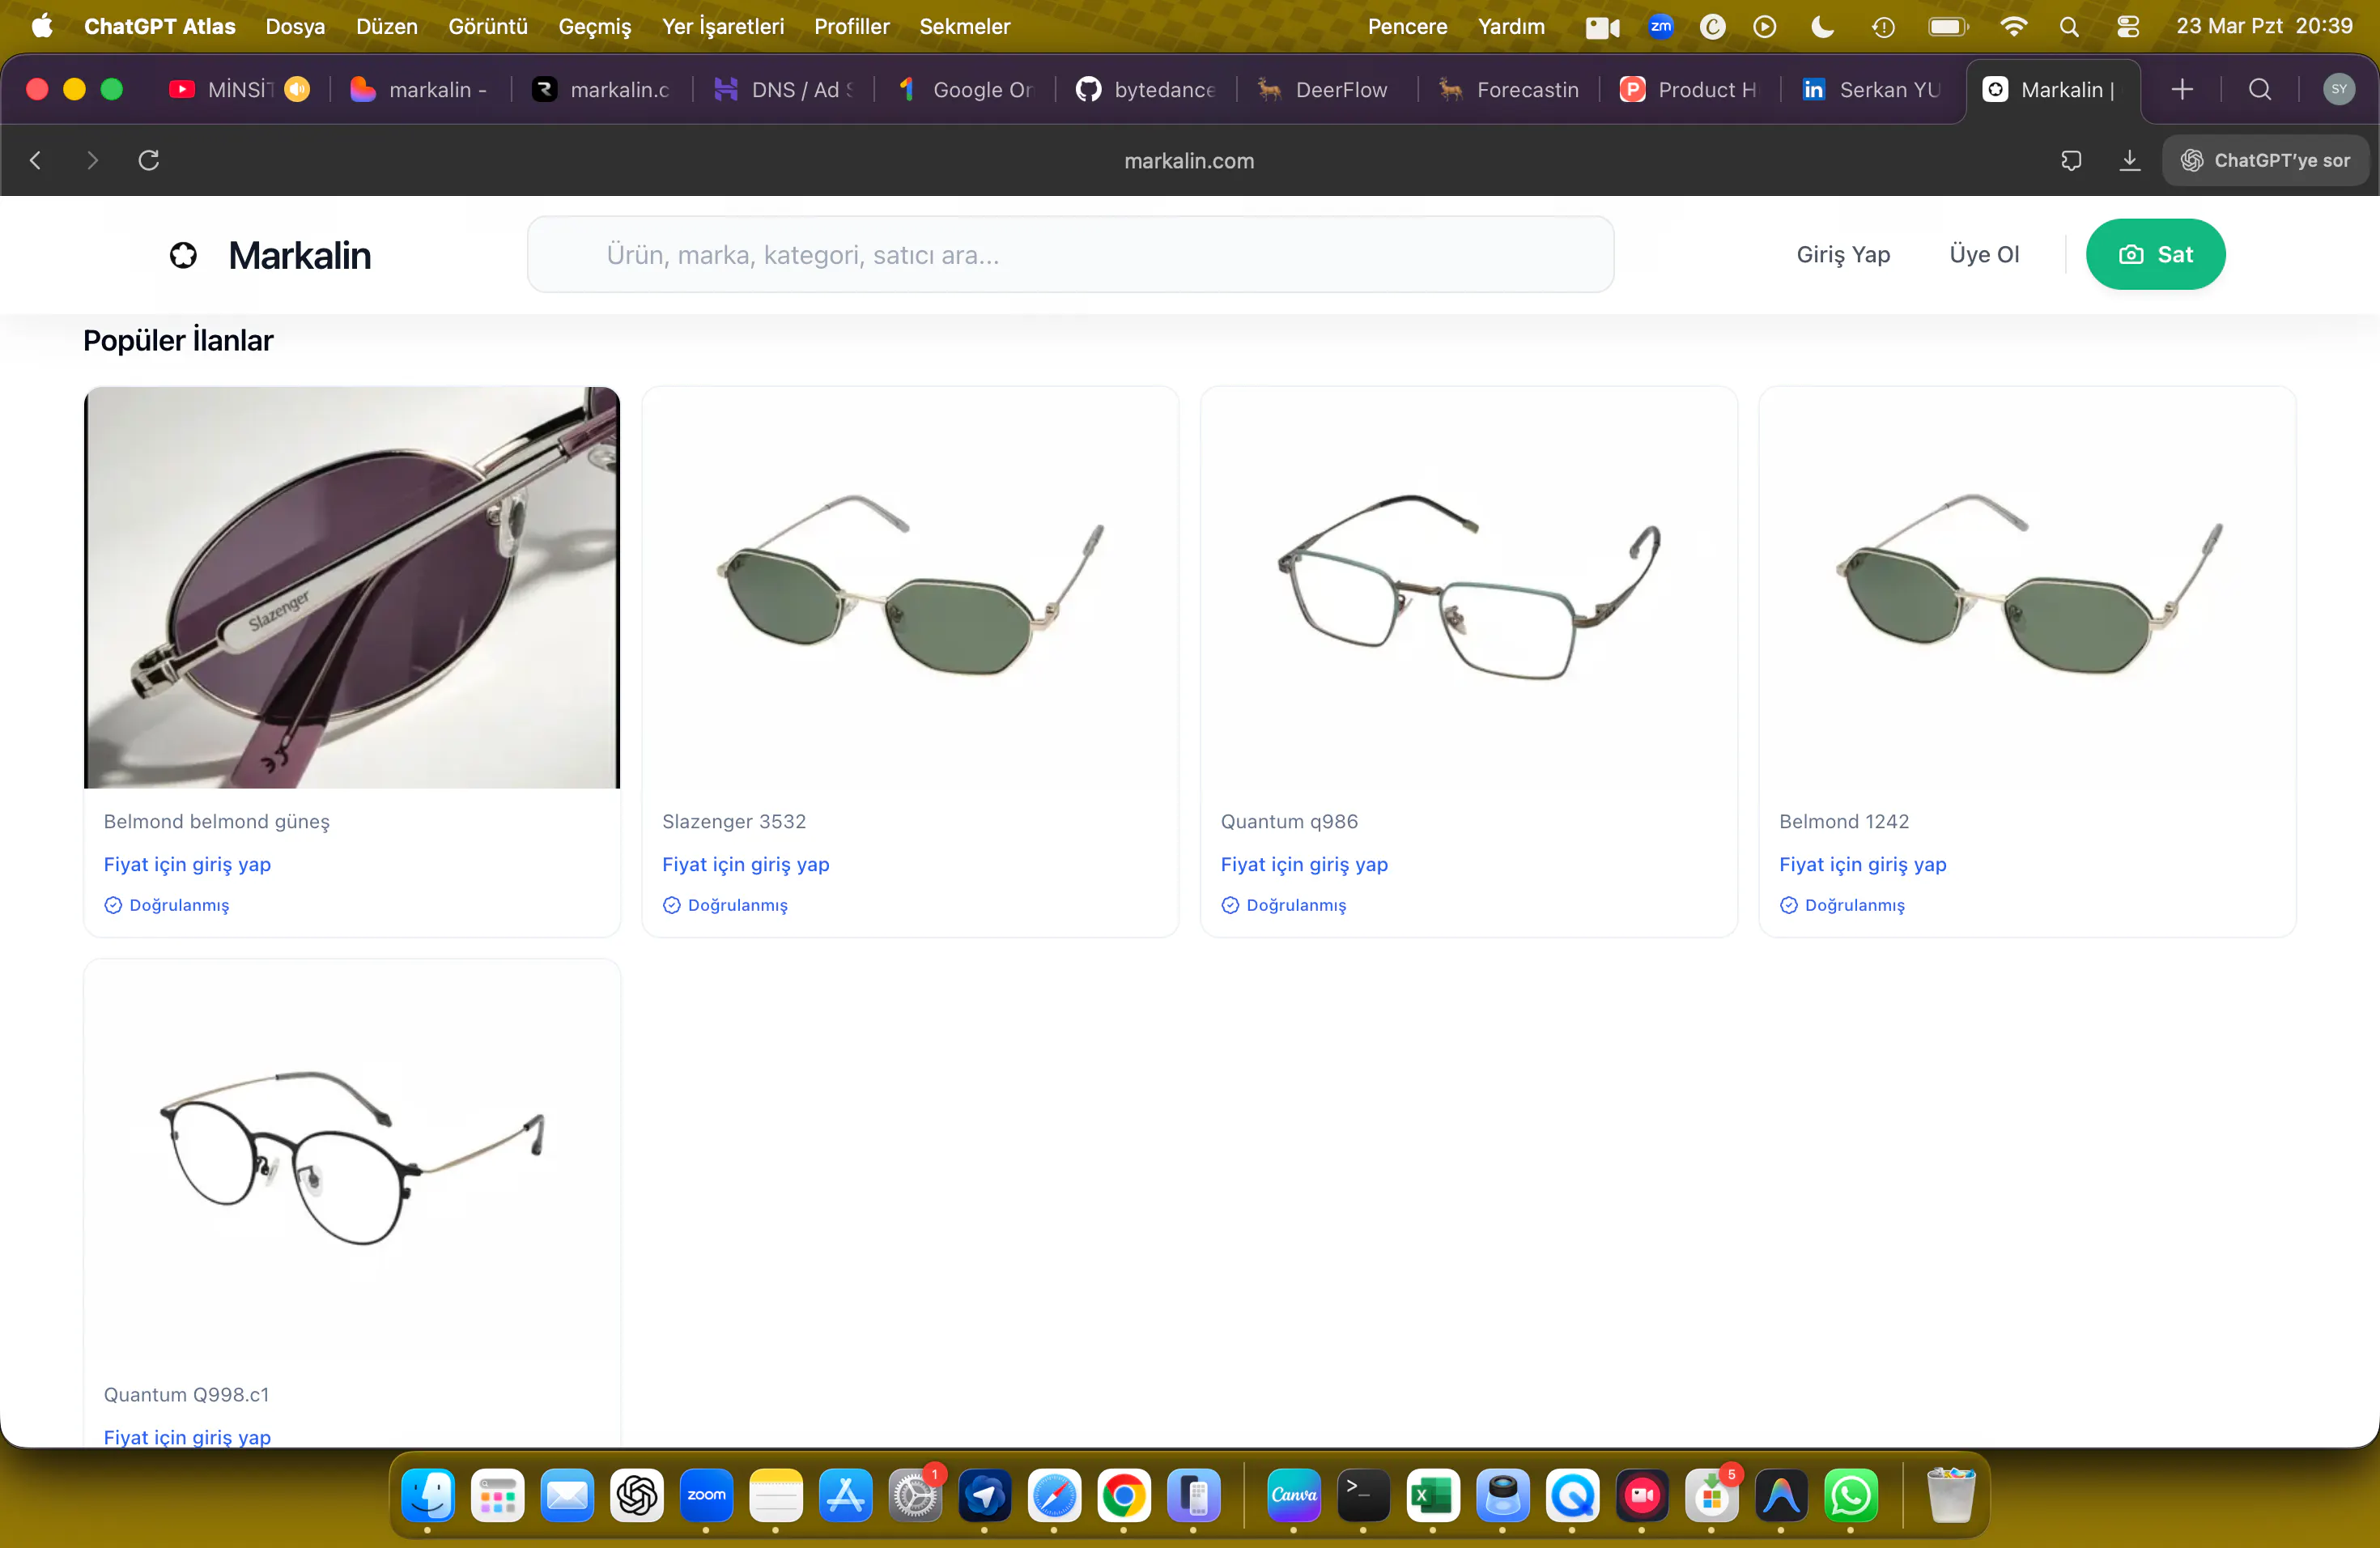Go back to the previous page
The width and height of the screenshot is (2380, 1548).
[36, 160]
